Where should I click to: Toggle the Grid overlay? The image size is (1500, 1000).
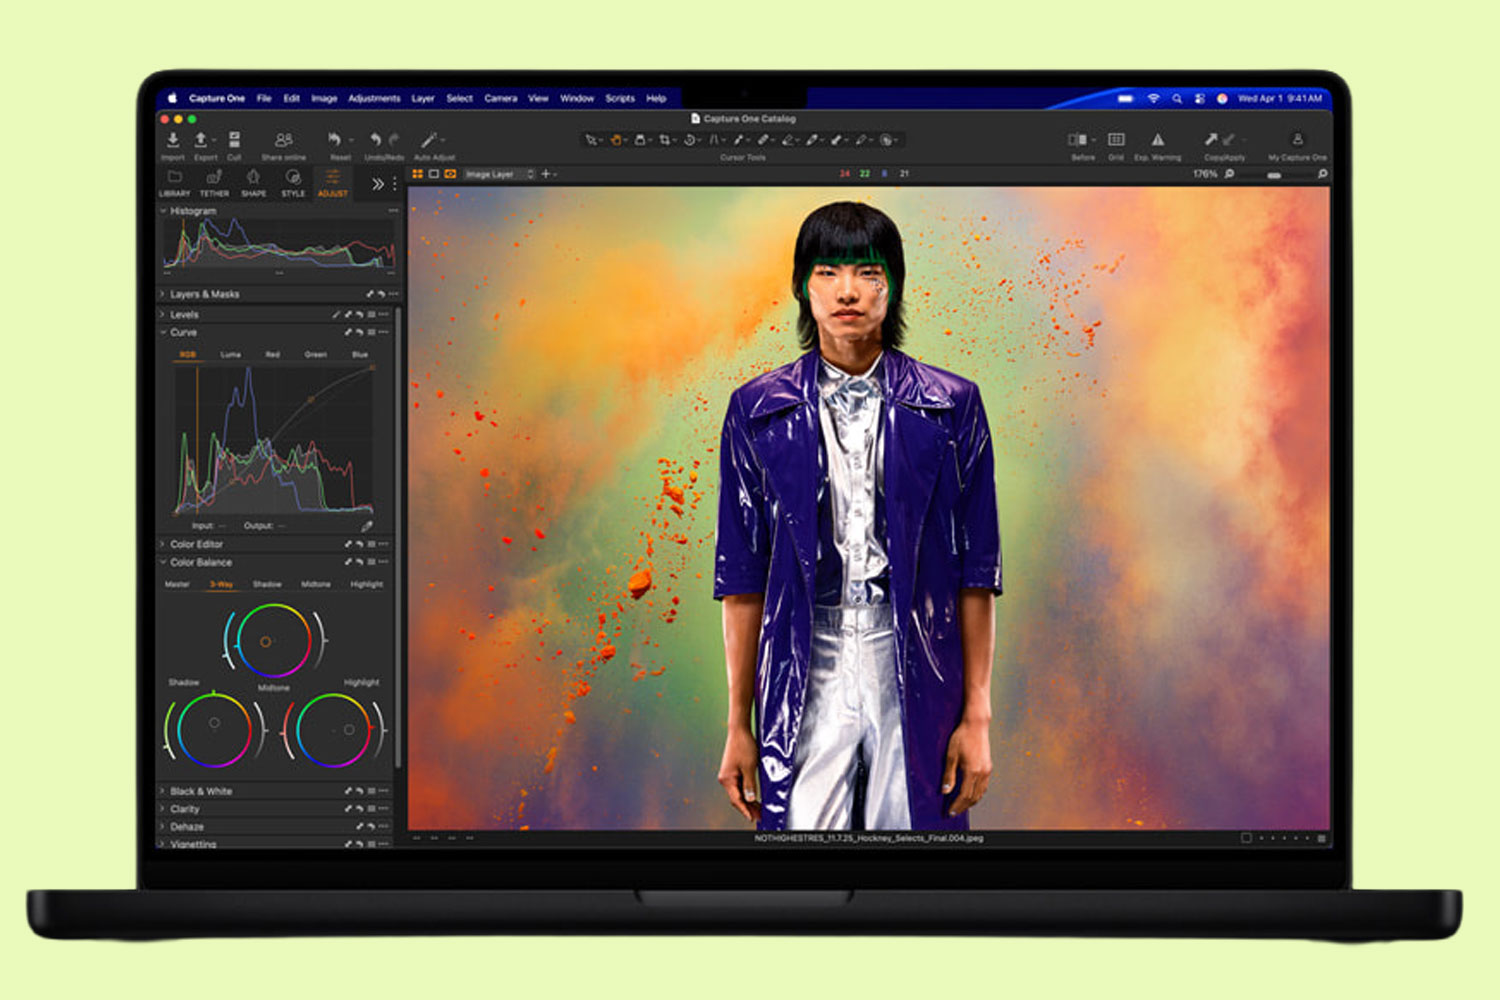[1116, 141]
